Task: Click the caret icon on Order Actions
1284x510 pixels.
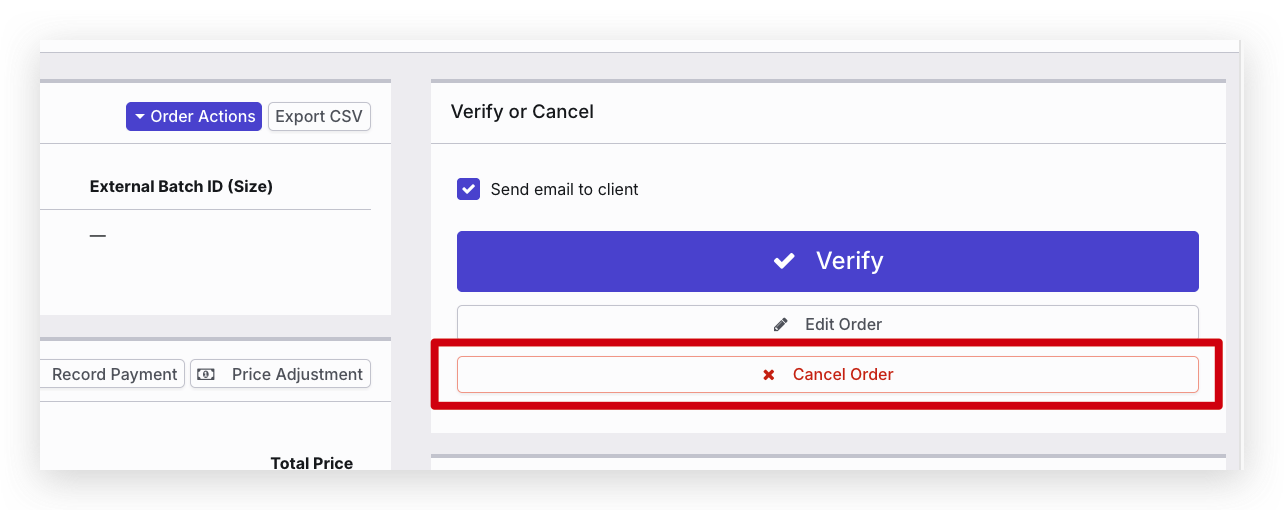Action: (140, 117)
